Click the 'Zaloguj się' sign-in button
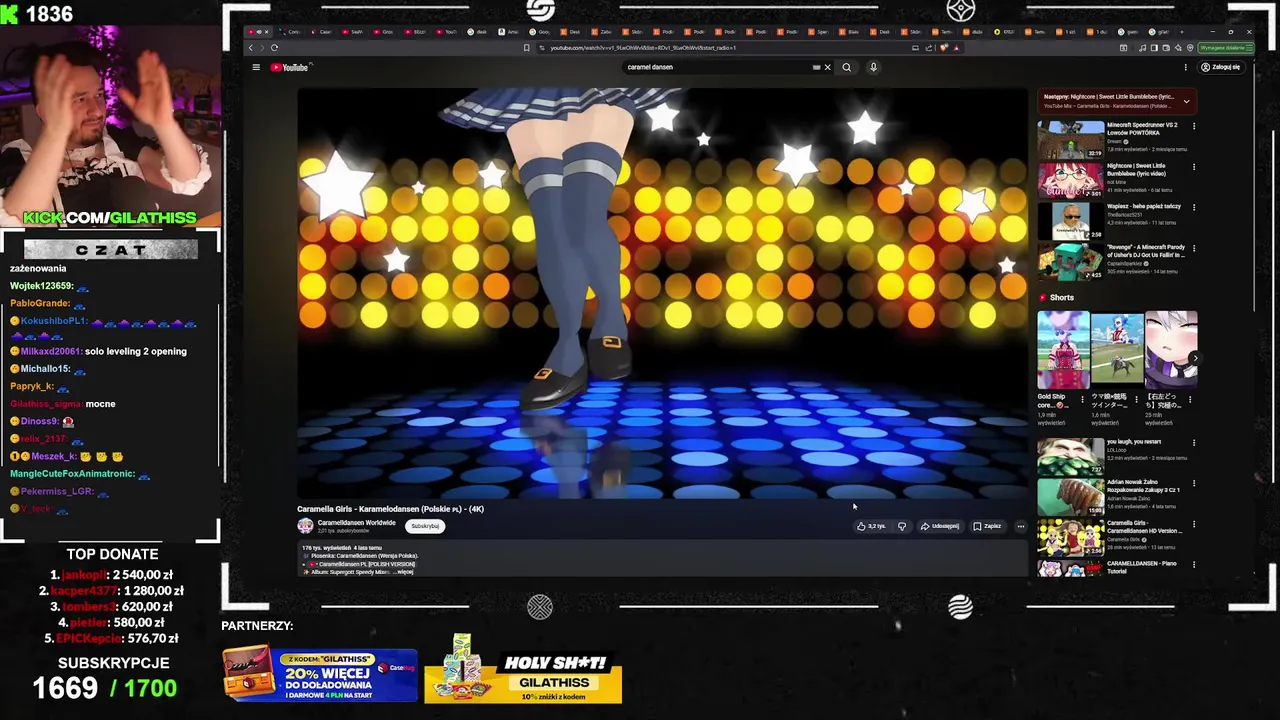Viewport: 1280px width, 720px height. tap(1220, 67)
